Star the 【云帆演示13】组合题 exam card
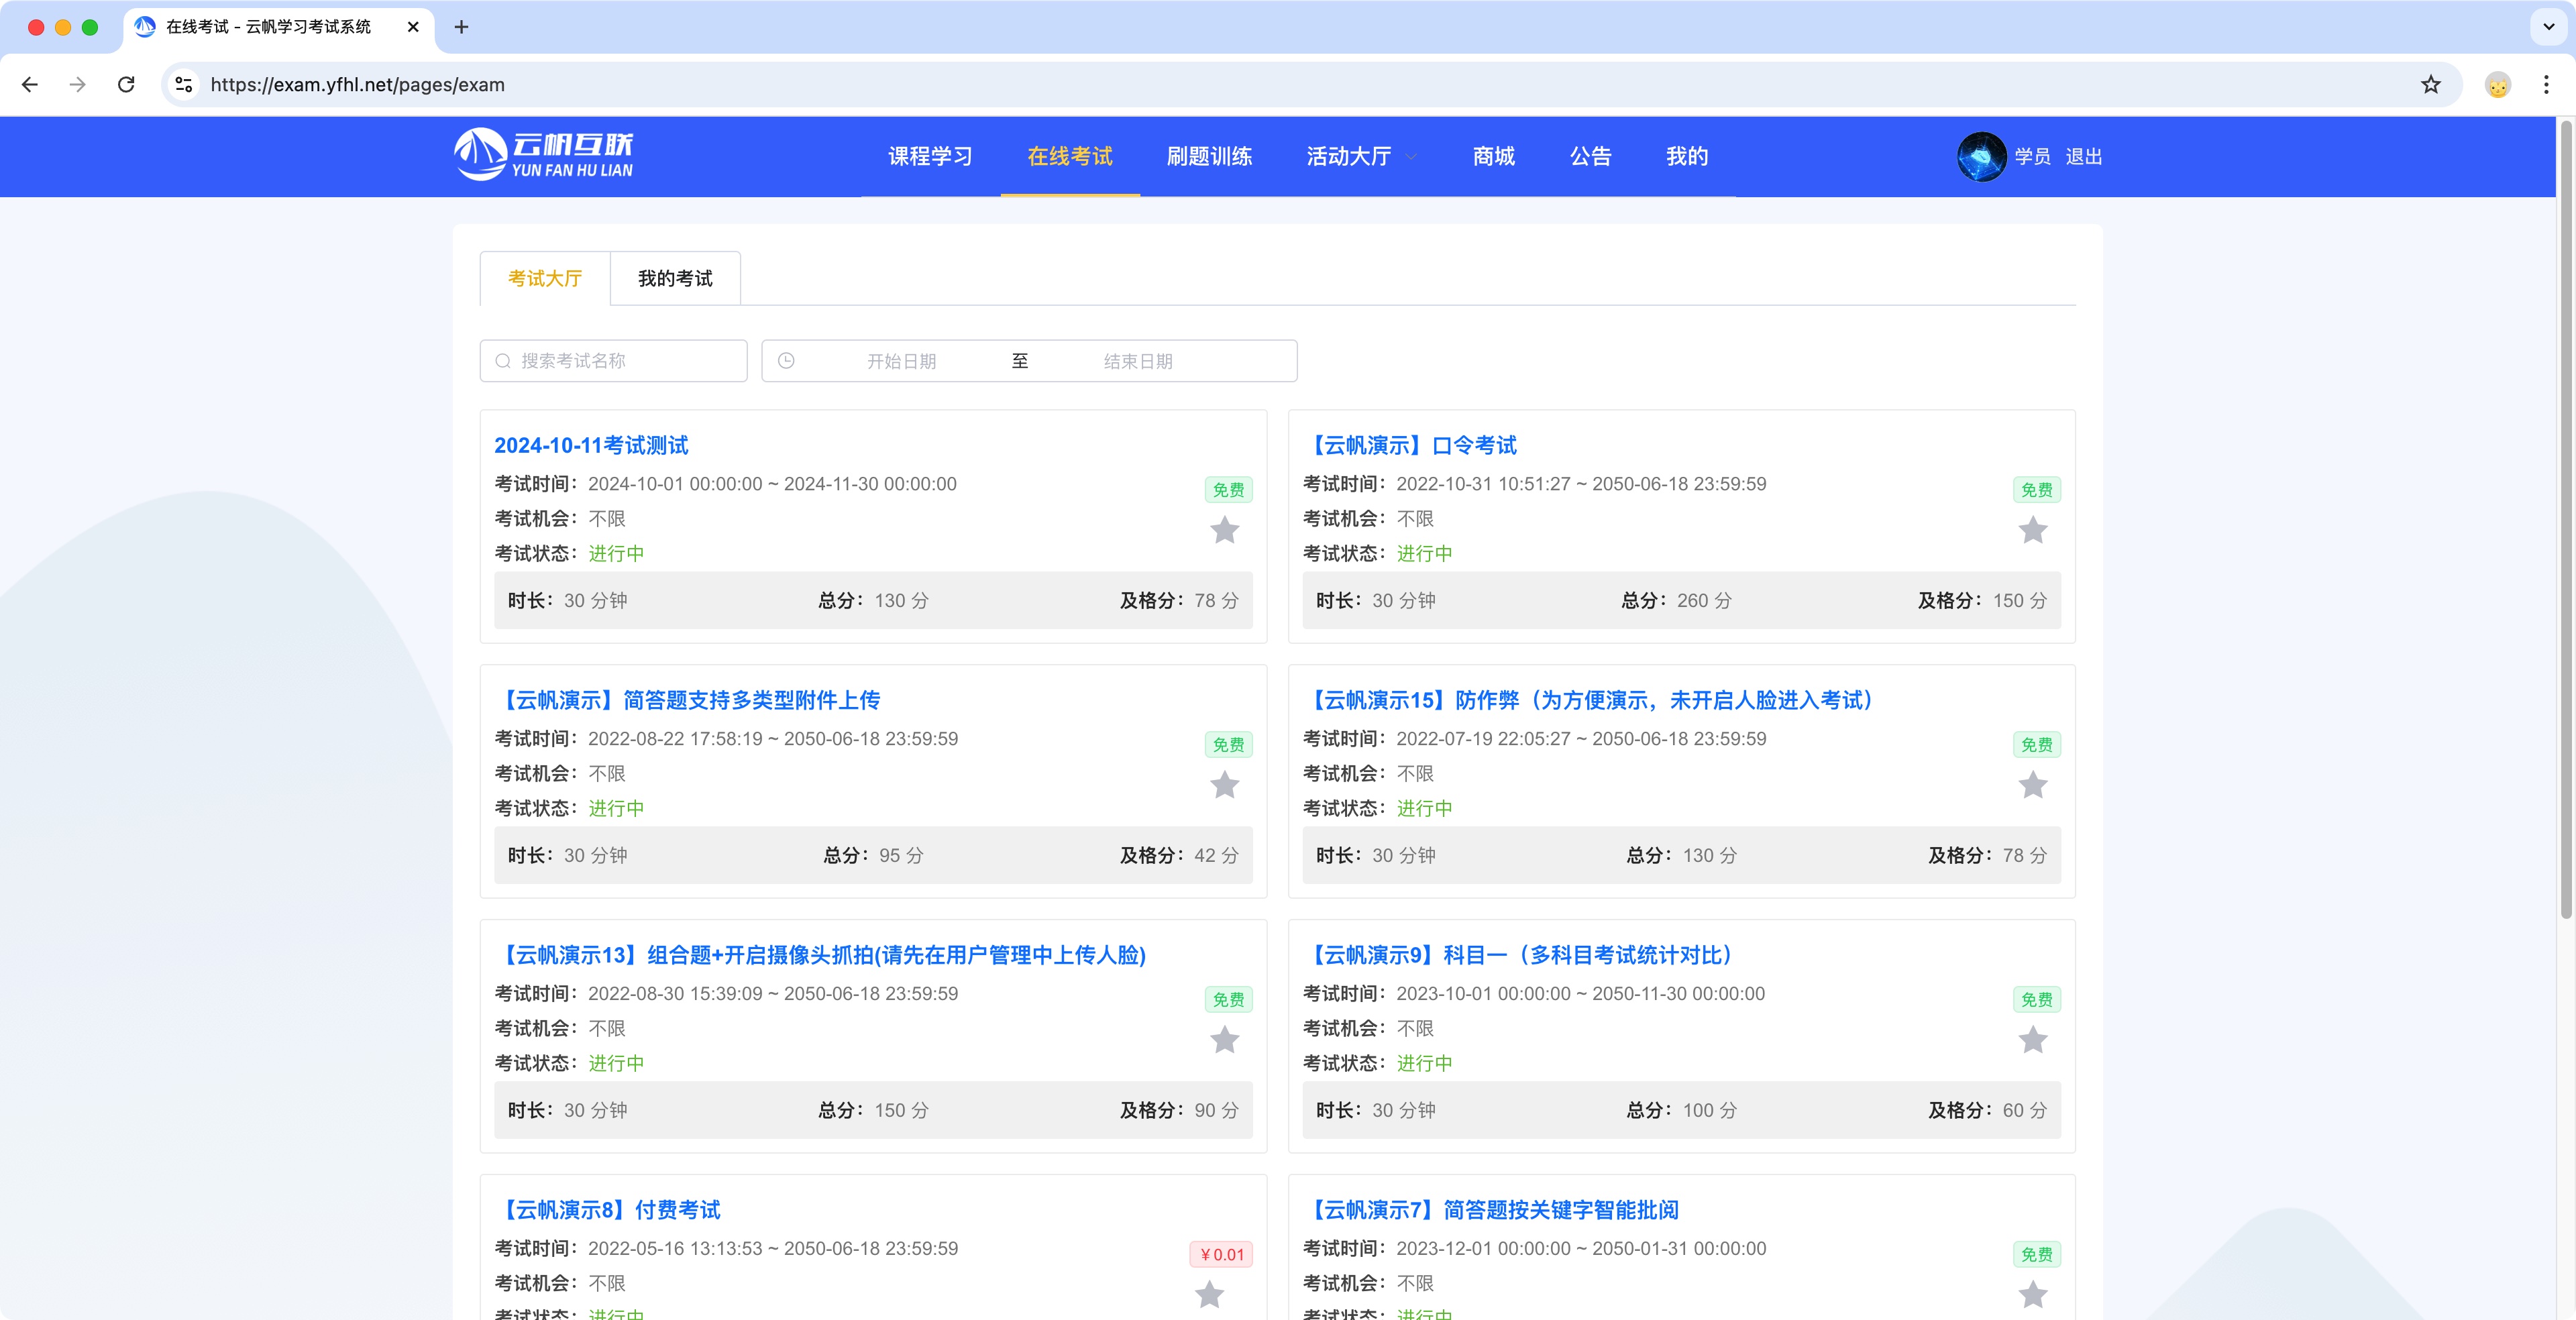 (1224, 1040)
